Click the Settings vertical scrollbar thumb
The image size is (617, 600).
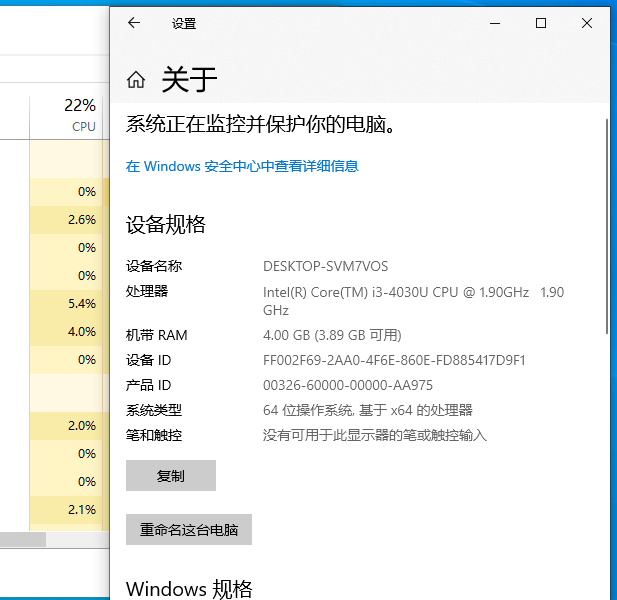point(607,226)
